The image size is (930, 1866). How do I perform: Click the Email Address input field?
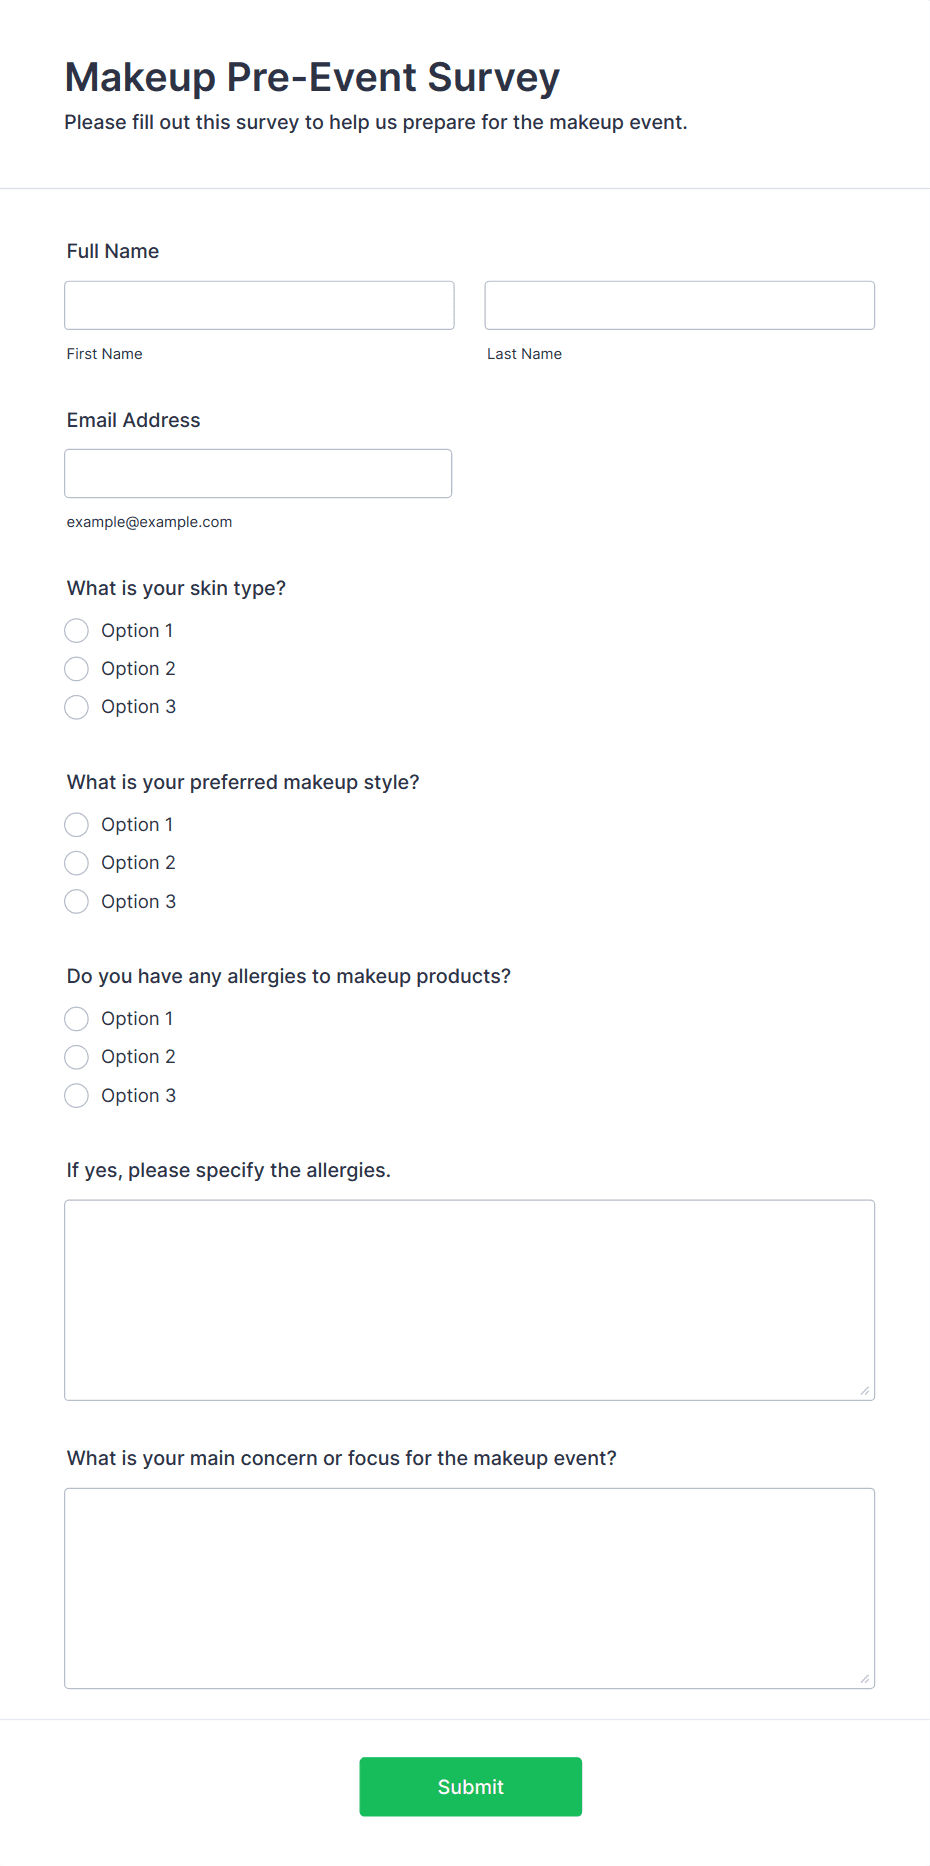coord(257,473)
